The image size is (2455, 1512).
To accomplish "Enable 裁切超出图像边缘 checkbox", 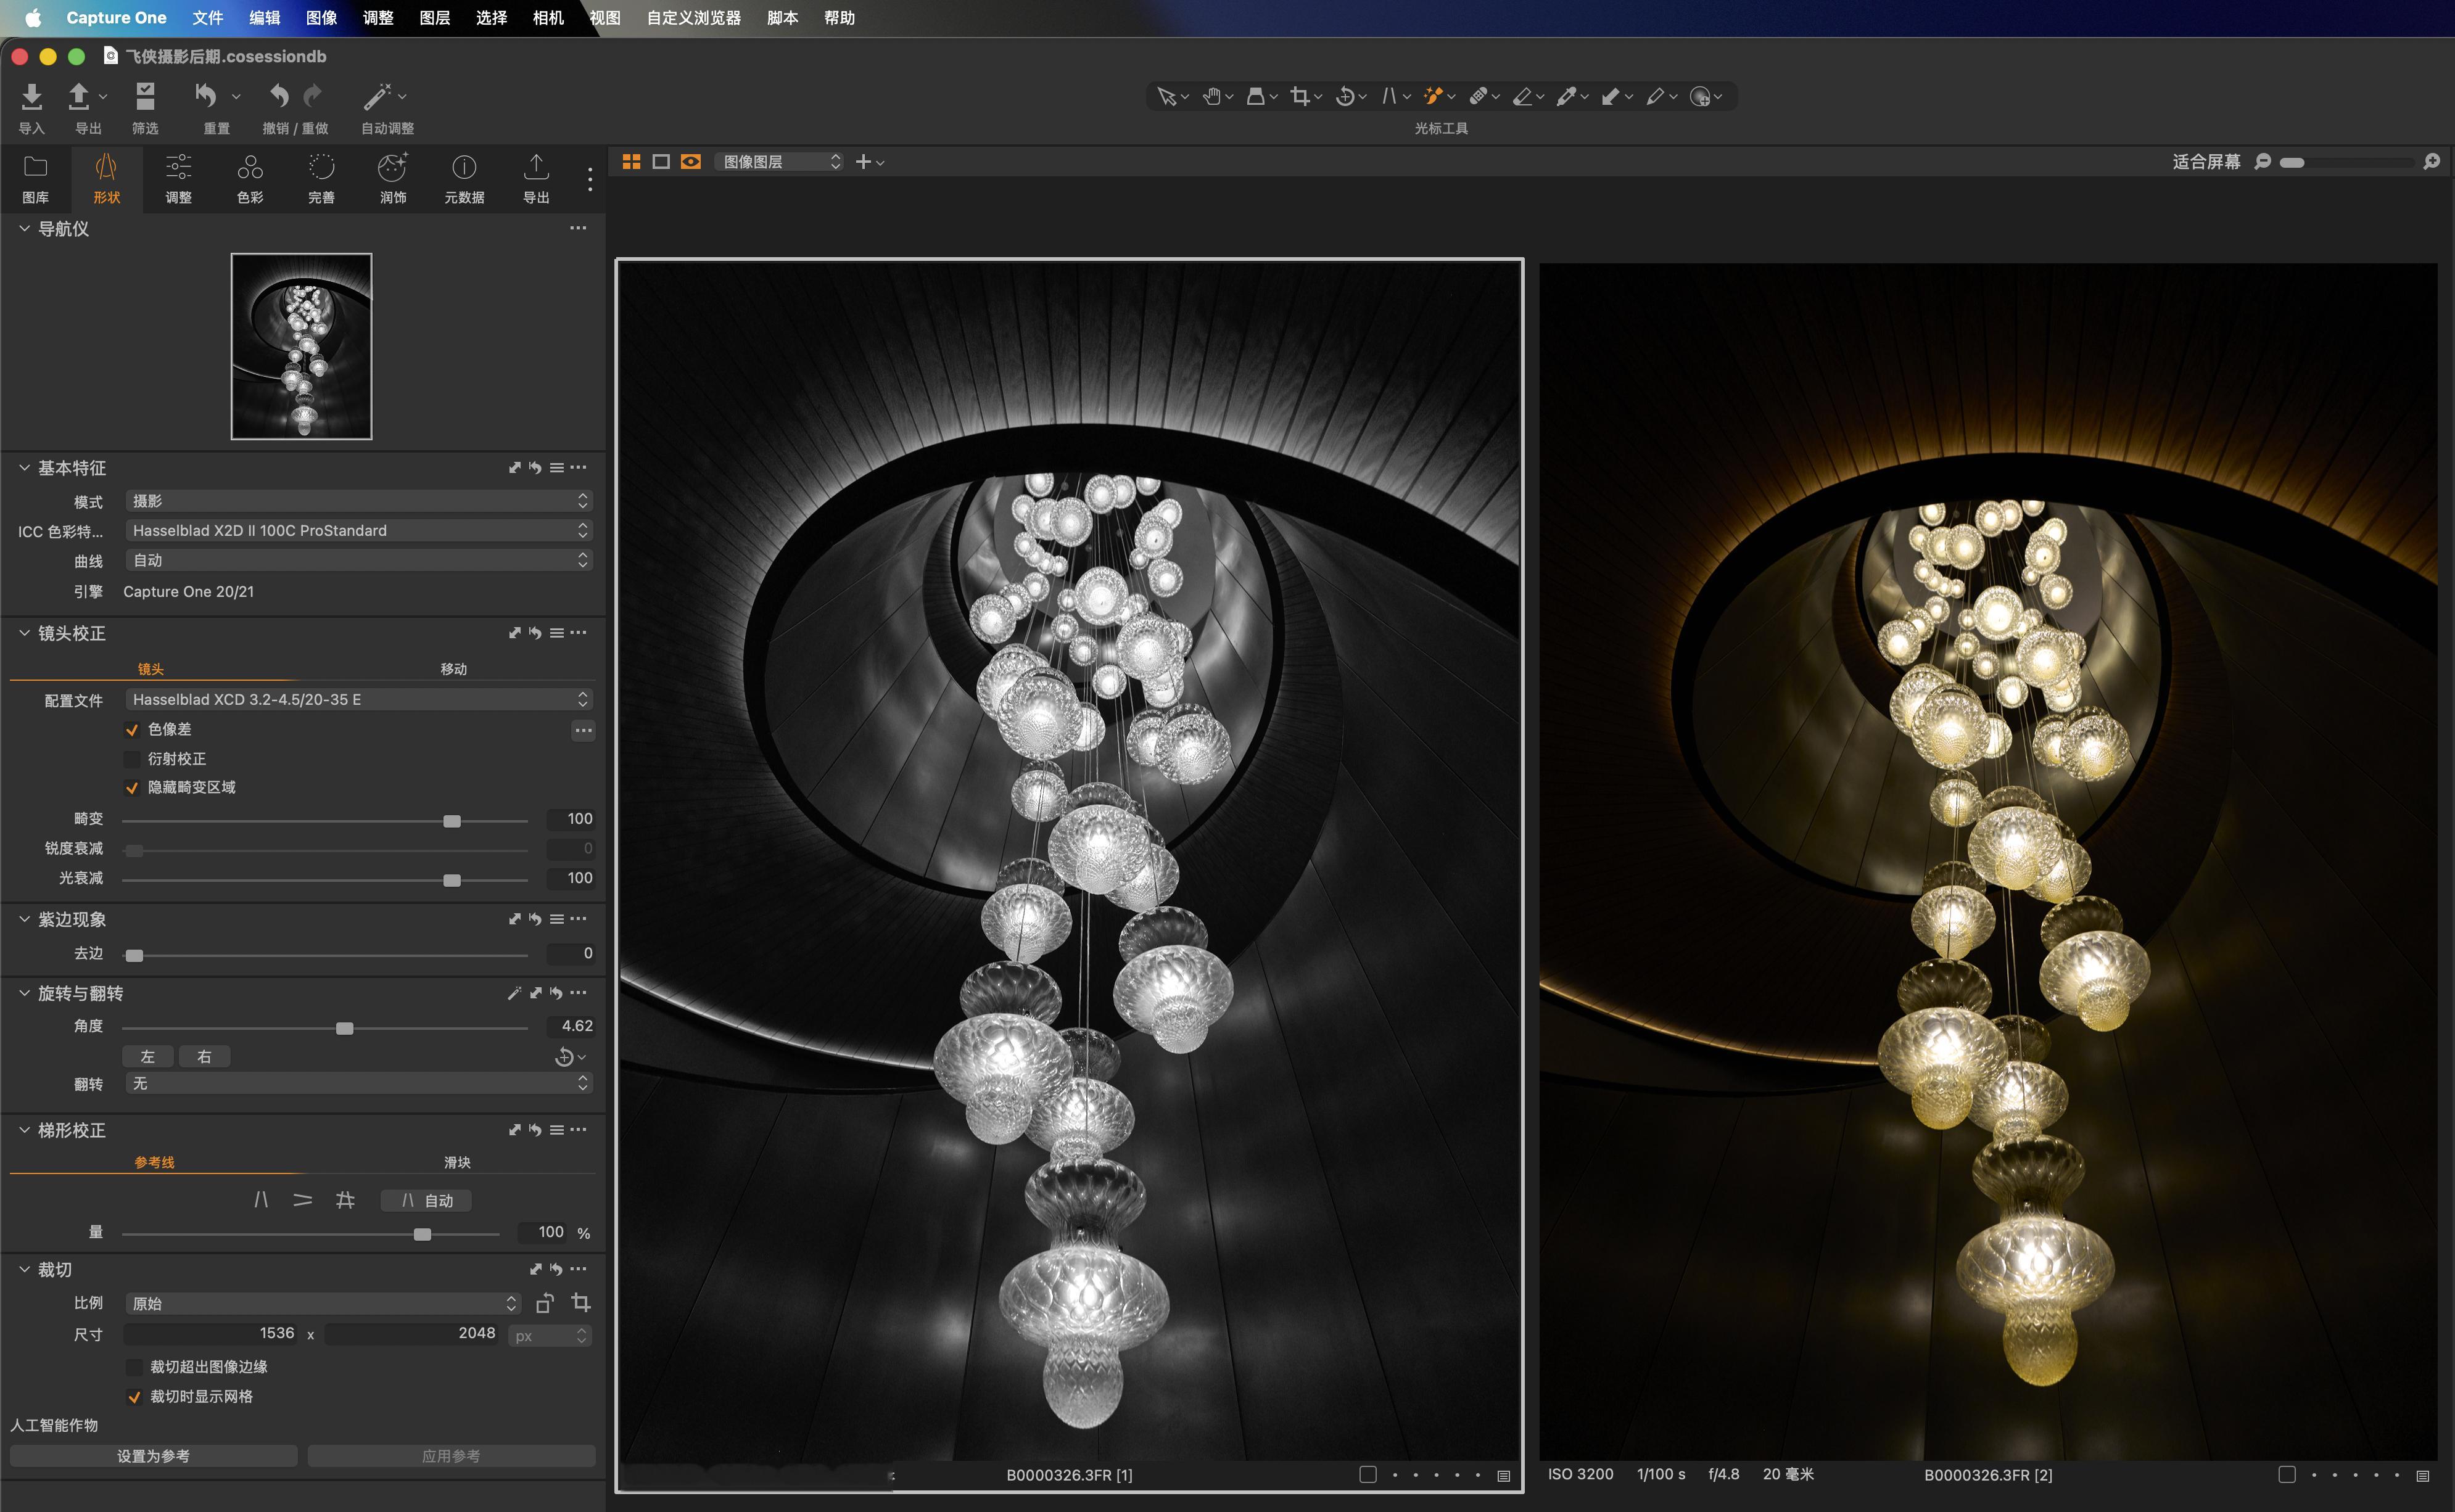I will [134, 1367].
